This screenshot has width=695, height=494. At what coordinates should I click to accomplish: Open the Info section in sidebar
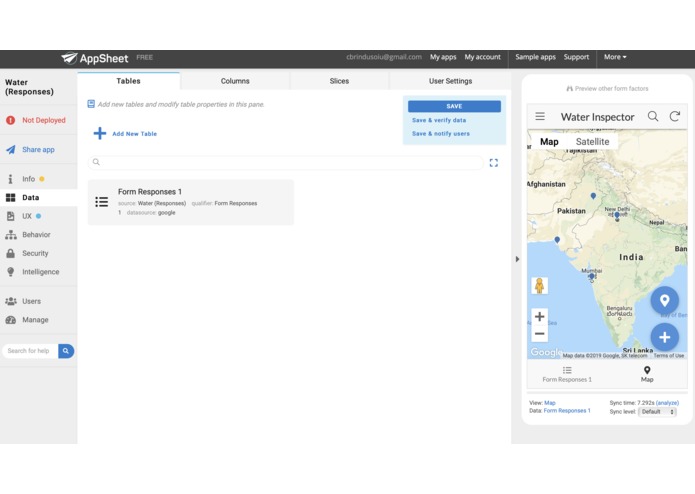point(25,179)
